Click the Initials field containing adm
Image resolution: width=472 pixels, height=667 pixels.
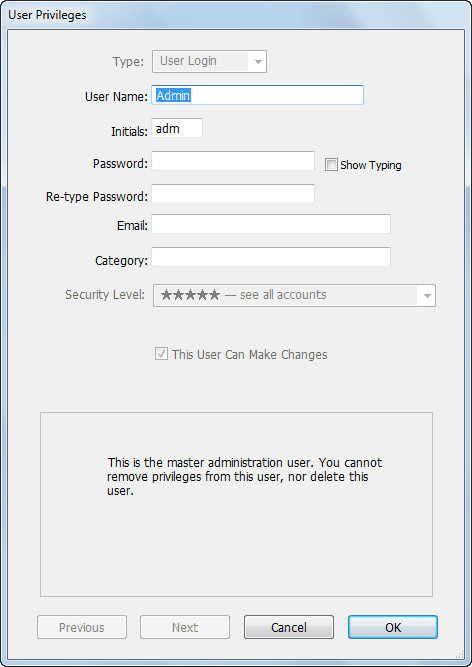pyautogui.click(x=177, y=128)
